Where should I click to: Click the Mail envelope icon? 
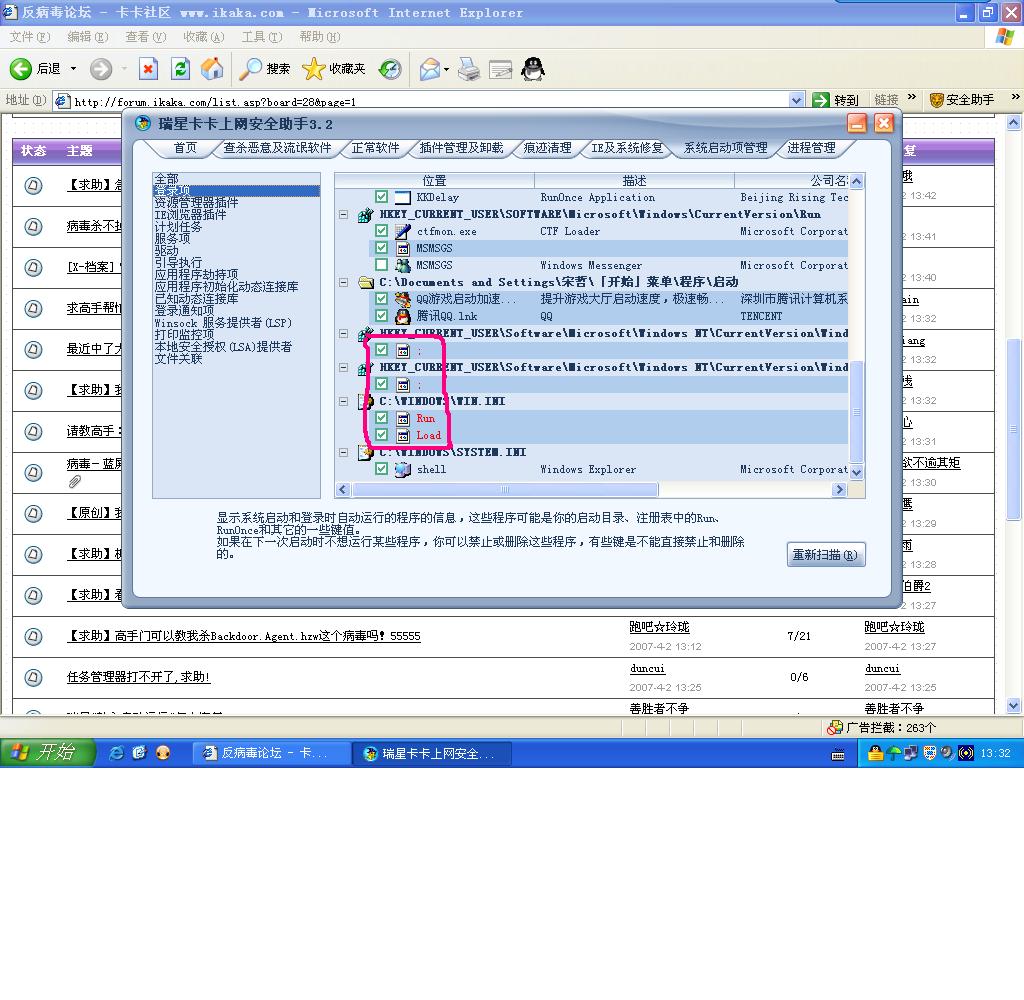(430, 69)
